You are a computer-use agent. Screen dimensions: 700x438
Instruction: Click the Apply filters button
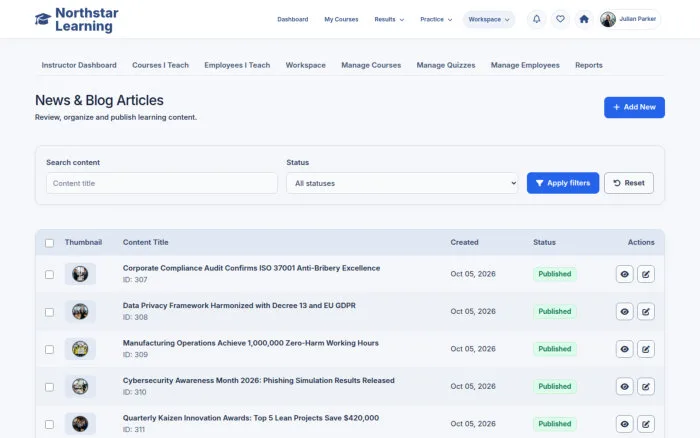[562, 183]
